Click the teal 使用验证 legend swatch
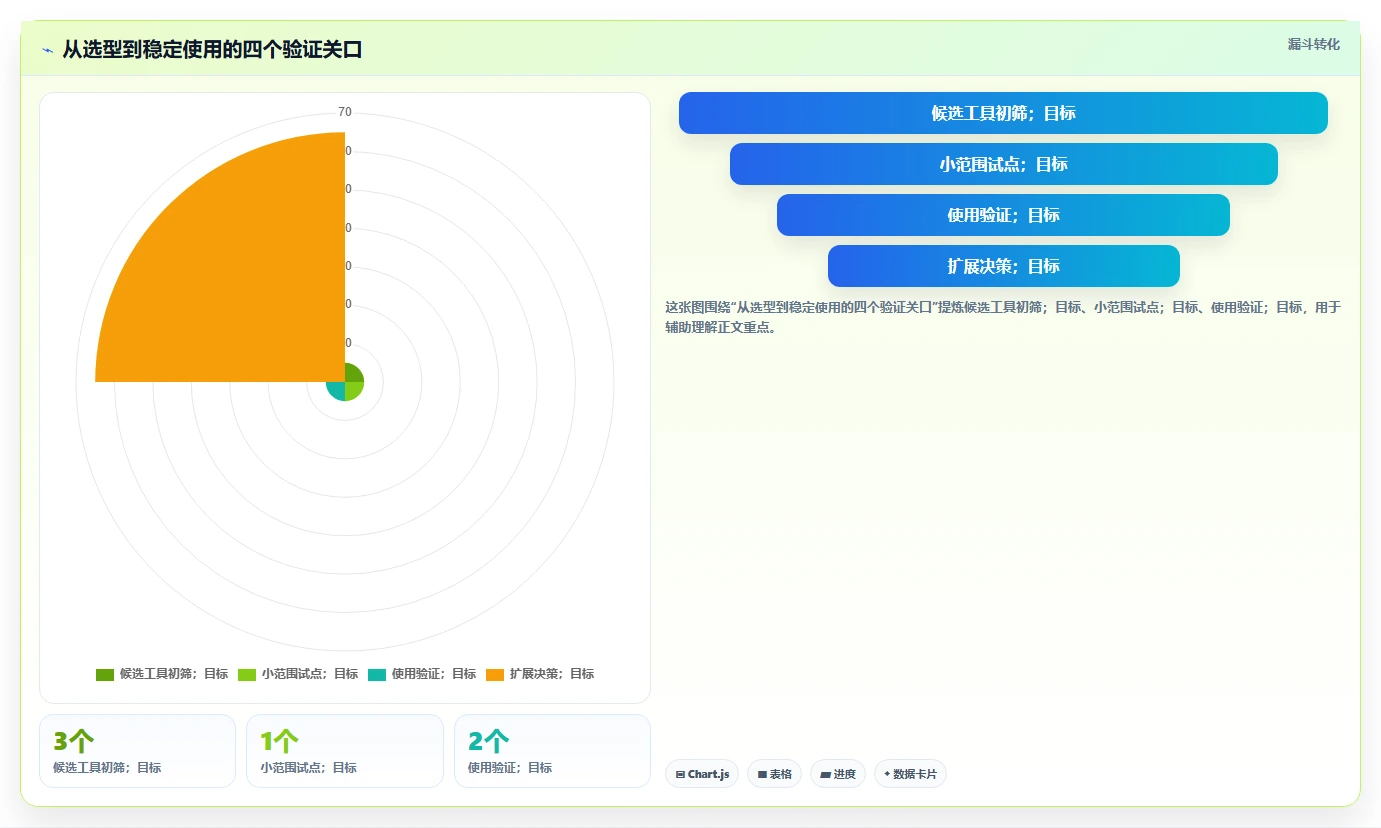 [x=377, y=675]
